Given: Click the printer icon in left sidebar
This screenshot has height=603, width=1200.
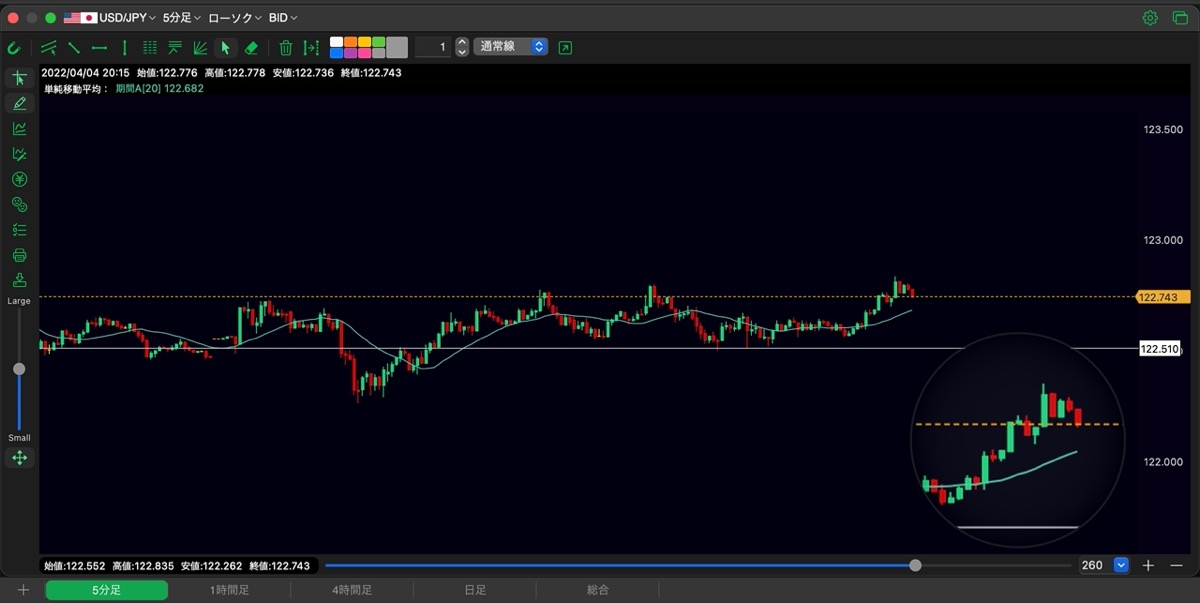Looking at the screenshot, I should coord(19,255).
